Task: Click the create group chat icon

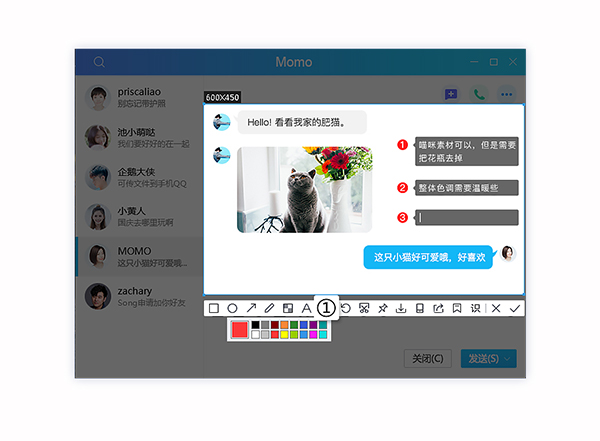Action: click(451, 94)
